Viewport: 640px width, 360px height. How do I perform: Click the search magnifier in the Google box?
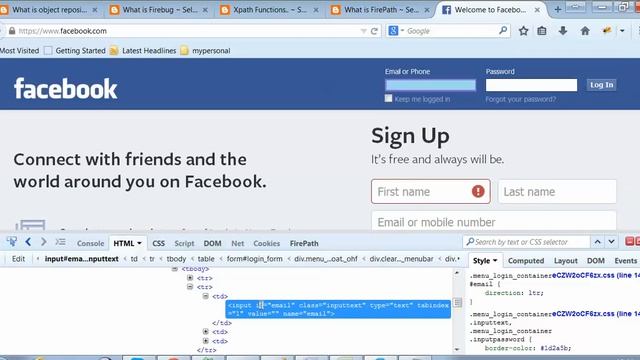[503, 31]
